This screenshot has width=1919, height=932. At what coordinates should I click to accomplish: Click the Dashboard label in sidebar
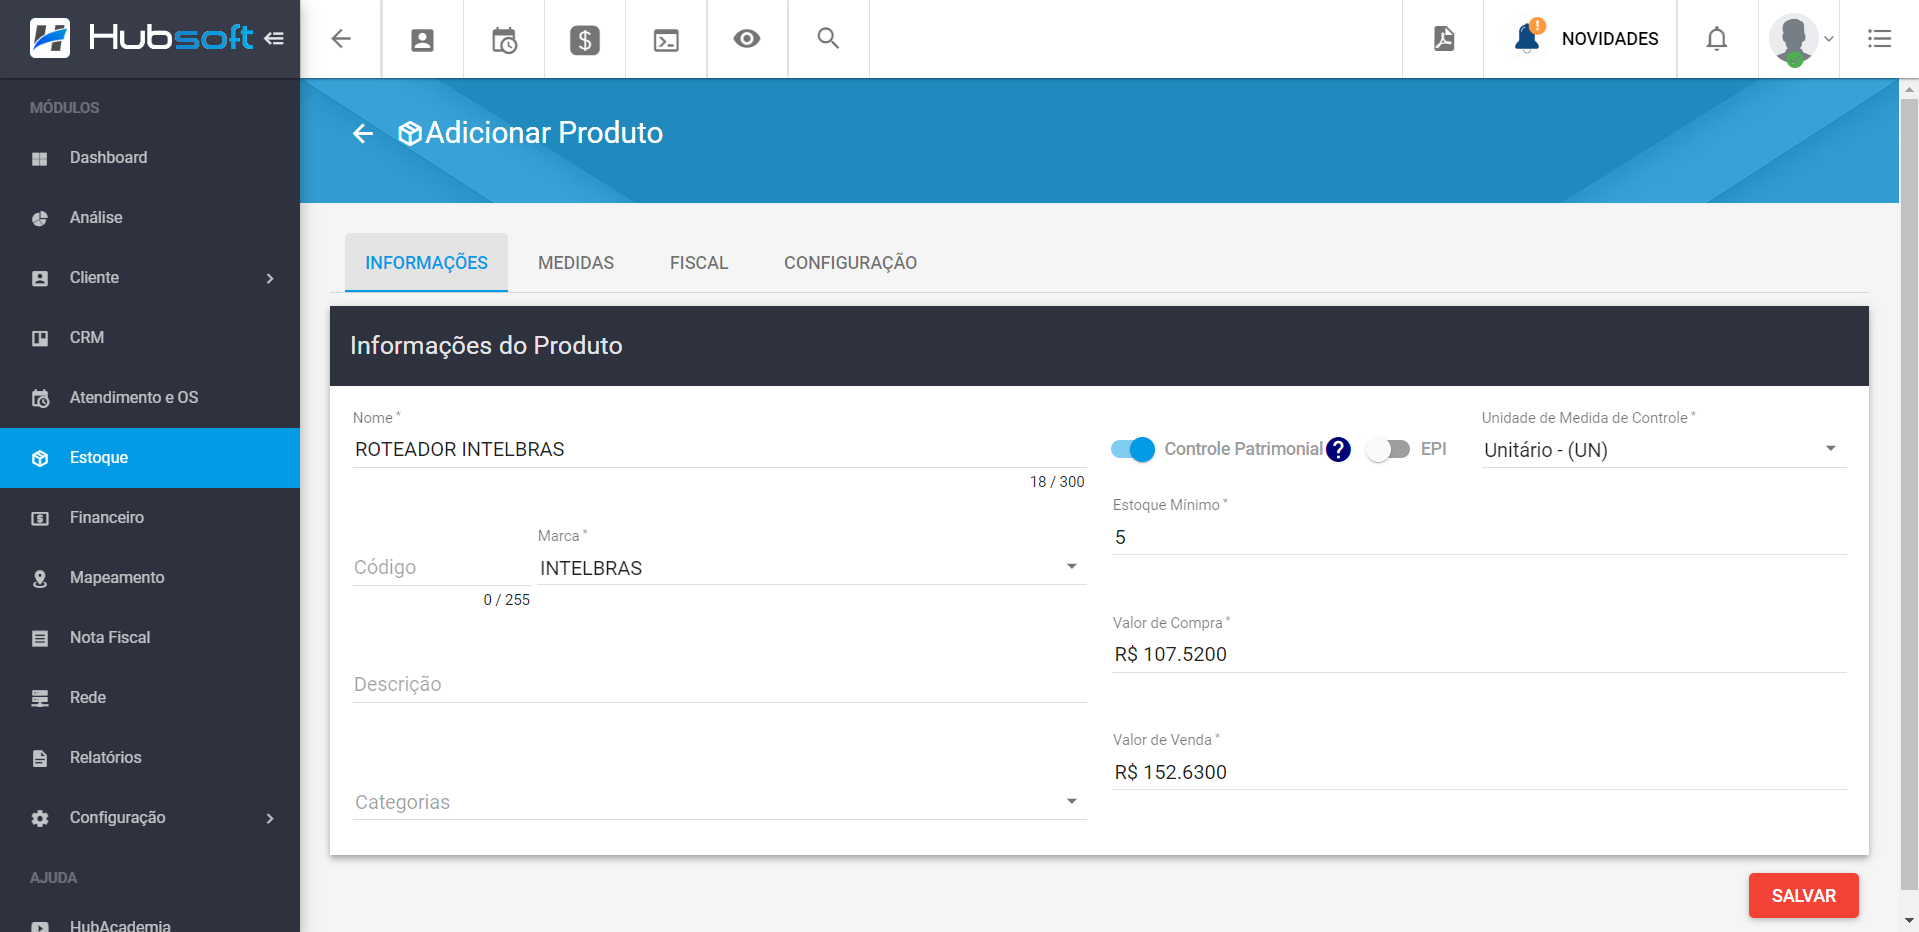click(109, 158)
